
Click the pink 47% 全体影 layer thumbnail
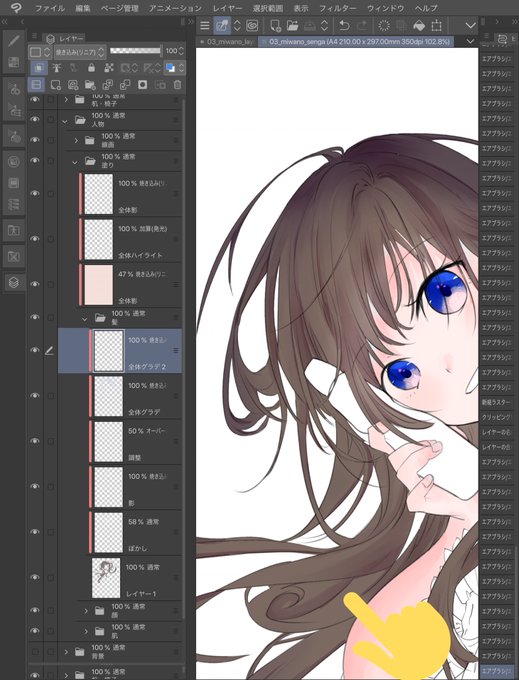[98, 284]
